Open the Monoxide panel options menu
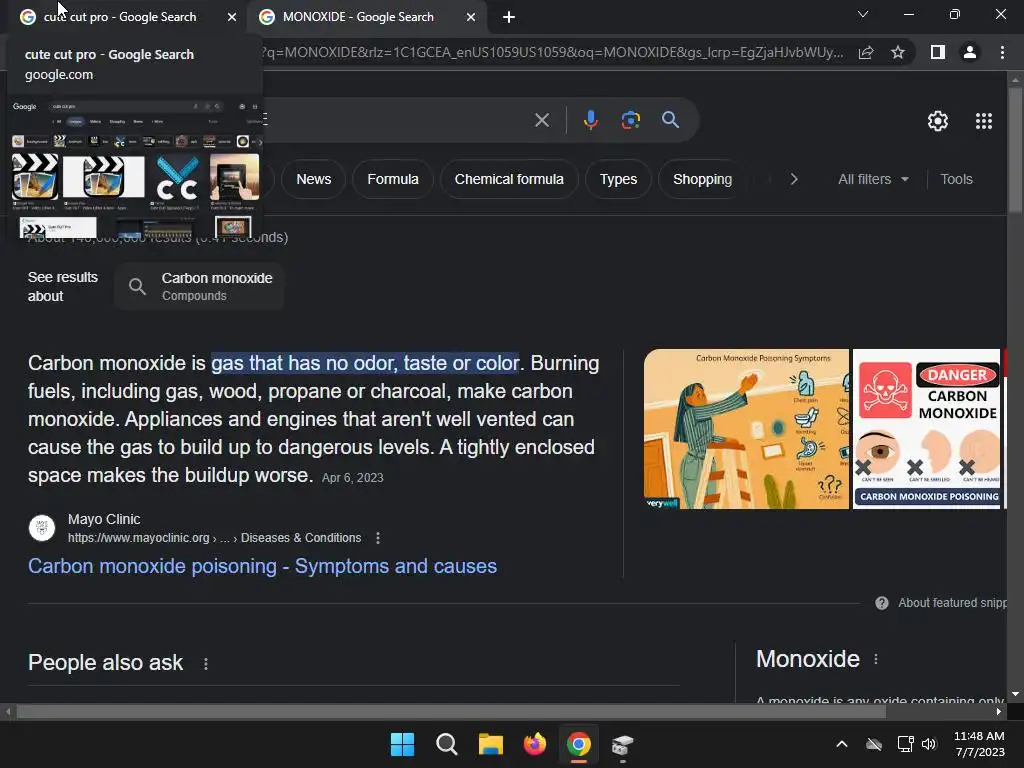 876,660
